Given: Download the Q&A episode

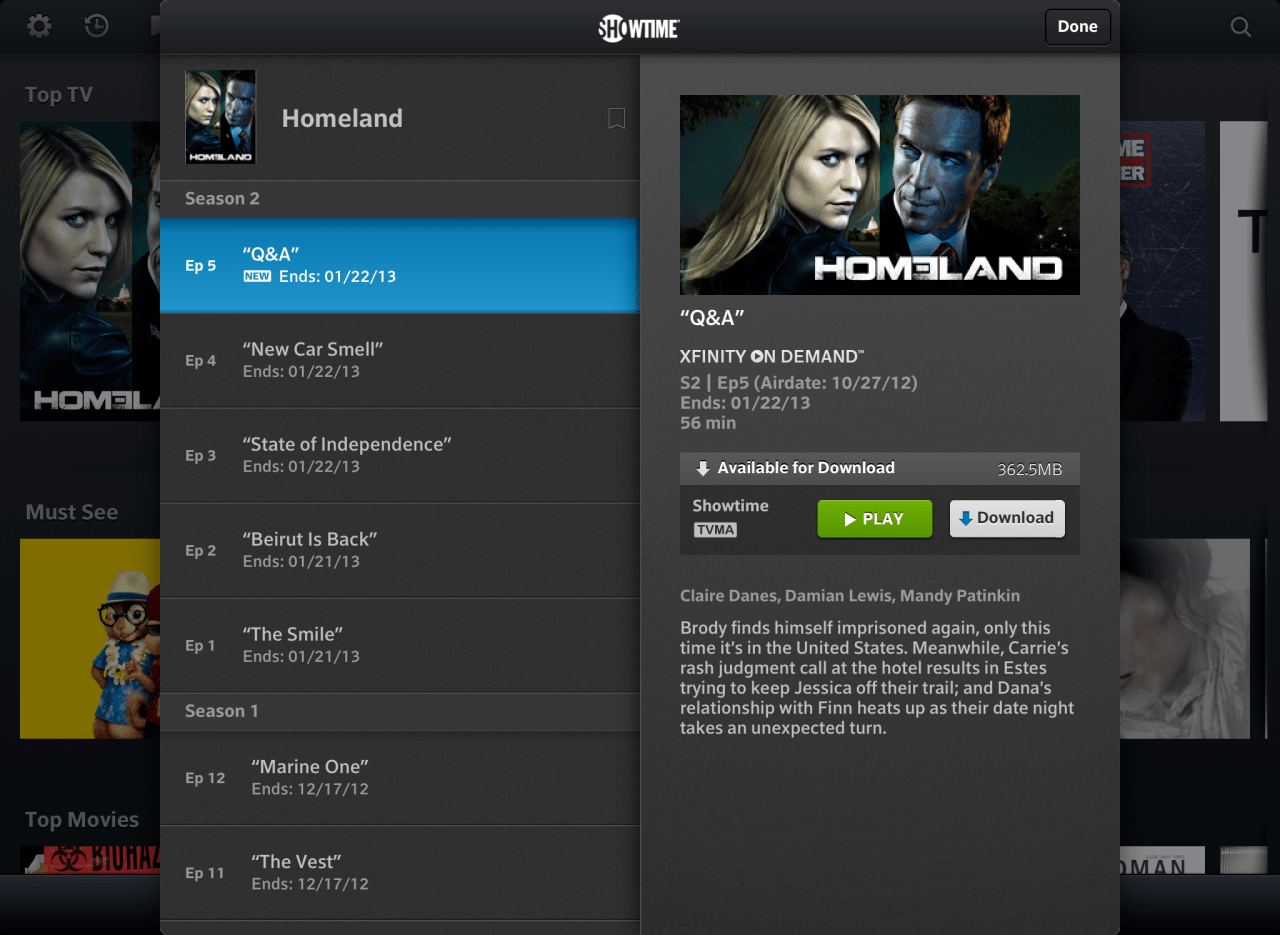Looking at the screenshot, I should [x=1007, y=518].
